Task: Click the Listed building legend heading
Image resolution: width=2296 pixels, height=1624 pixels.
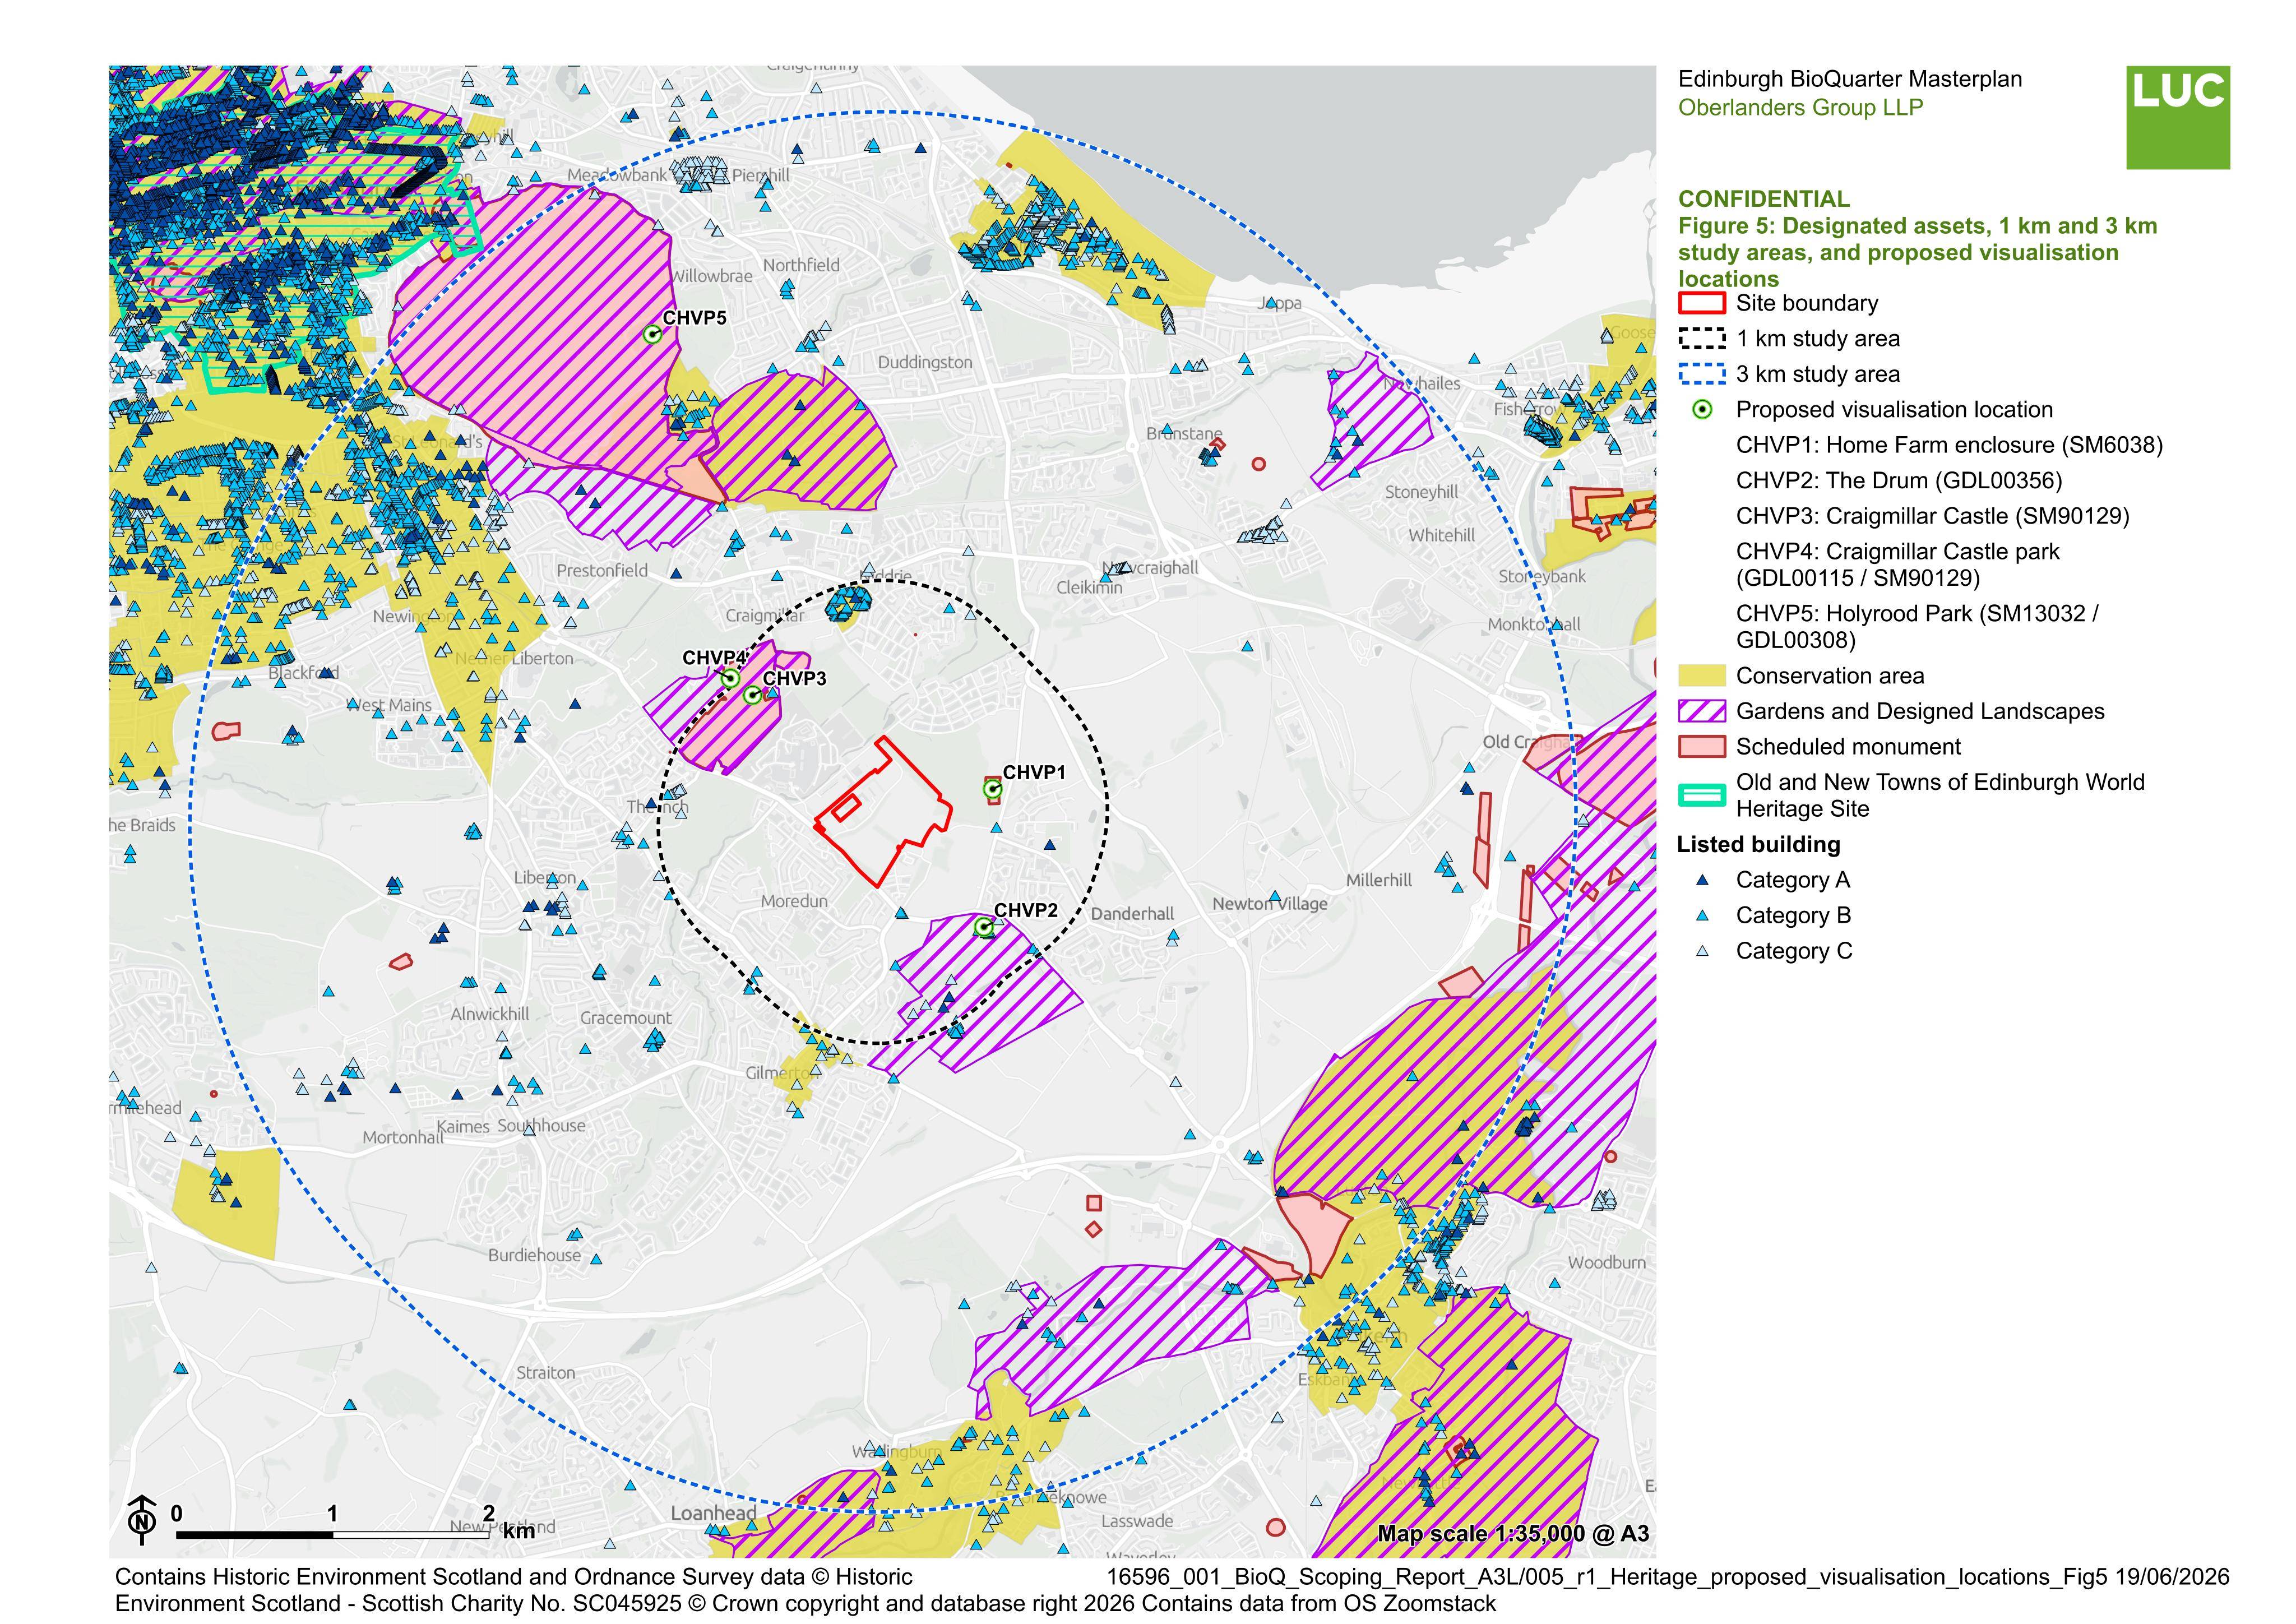Action: click(x=1758, y=845)
